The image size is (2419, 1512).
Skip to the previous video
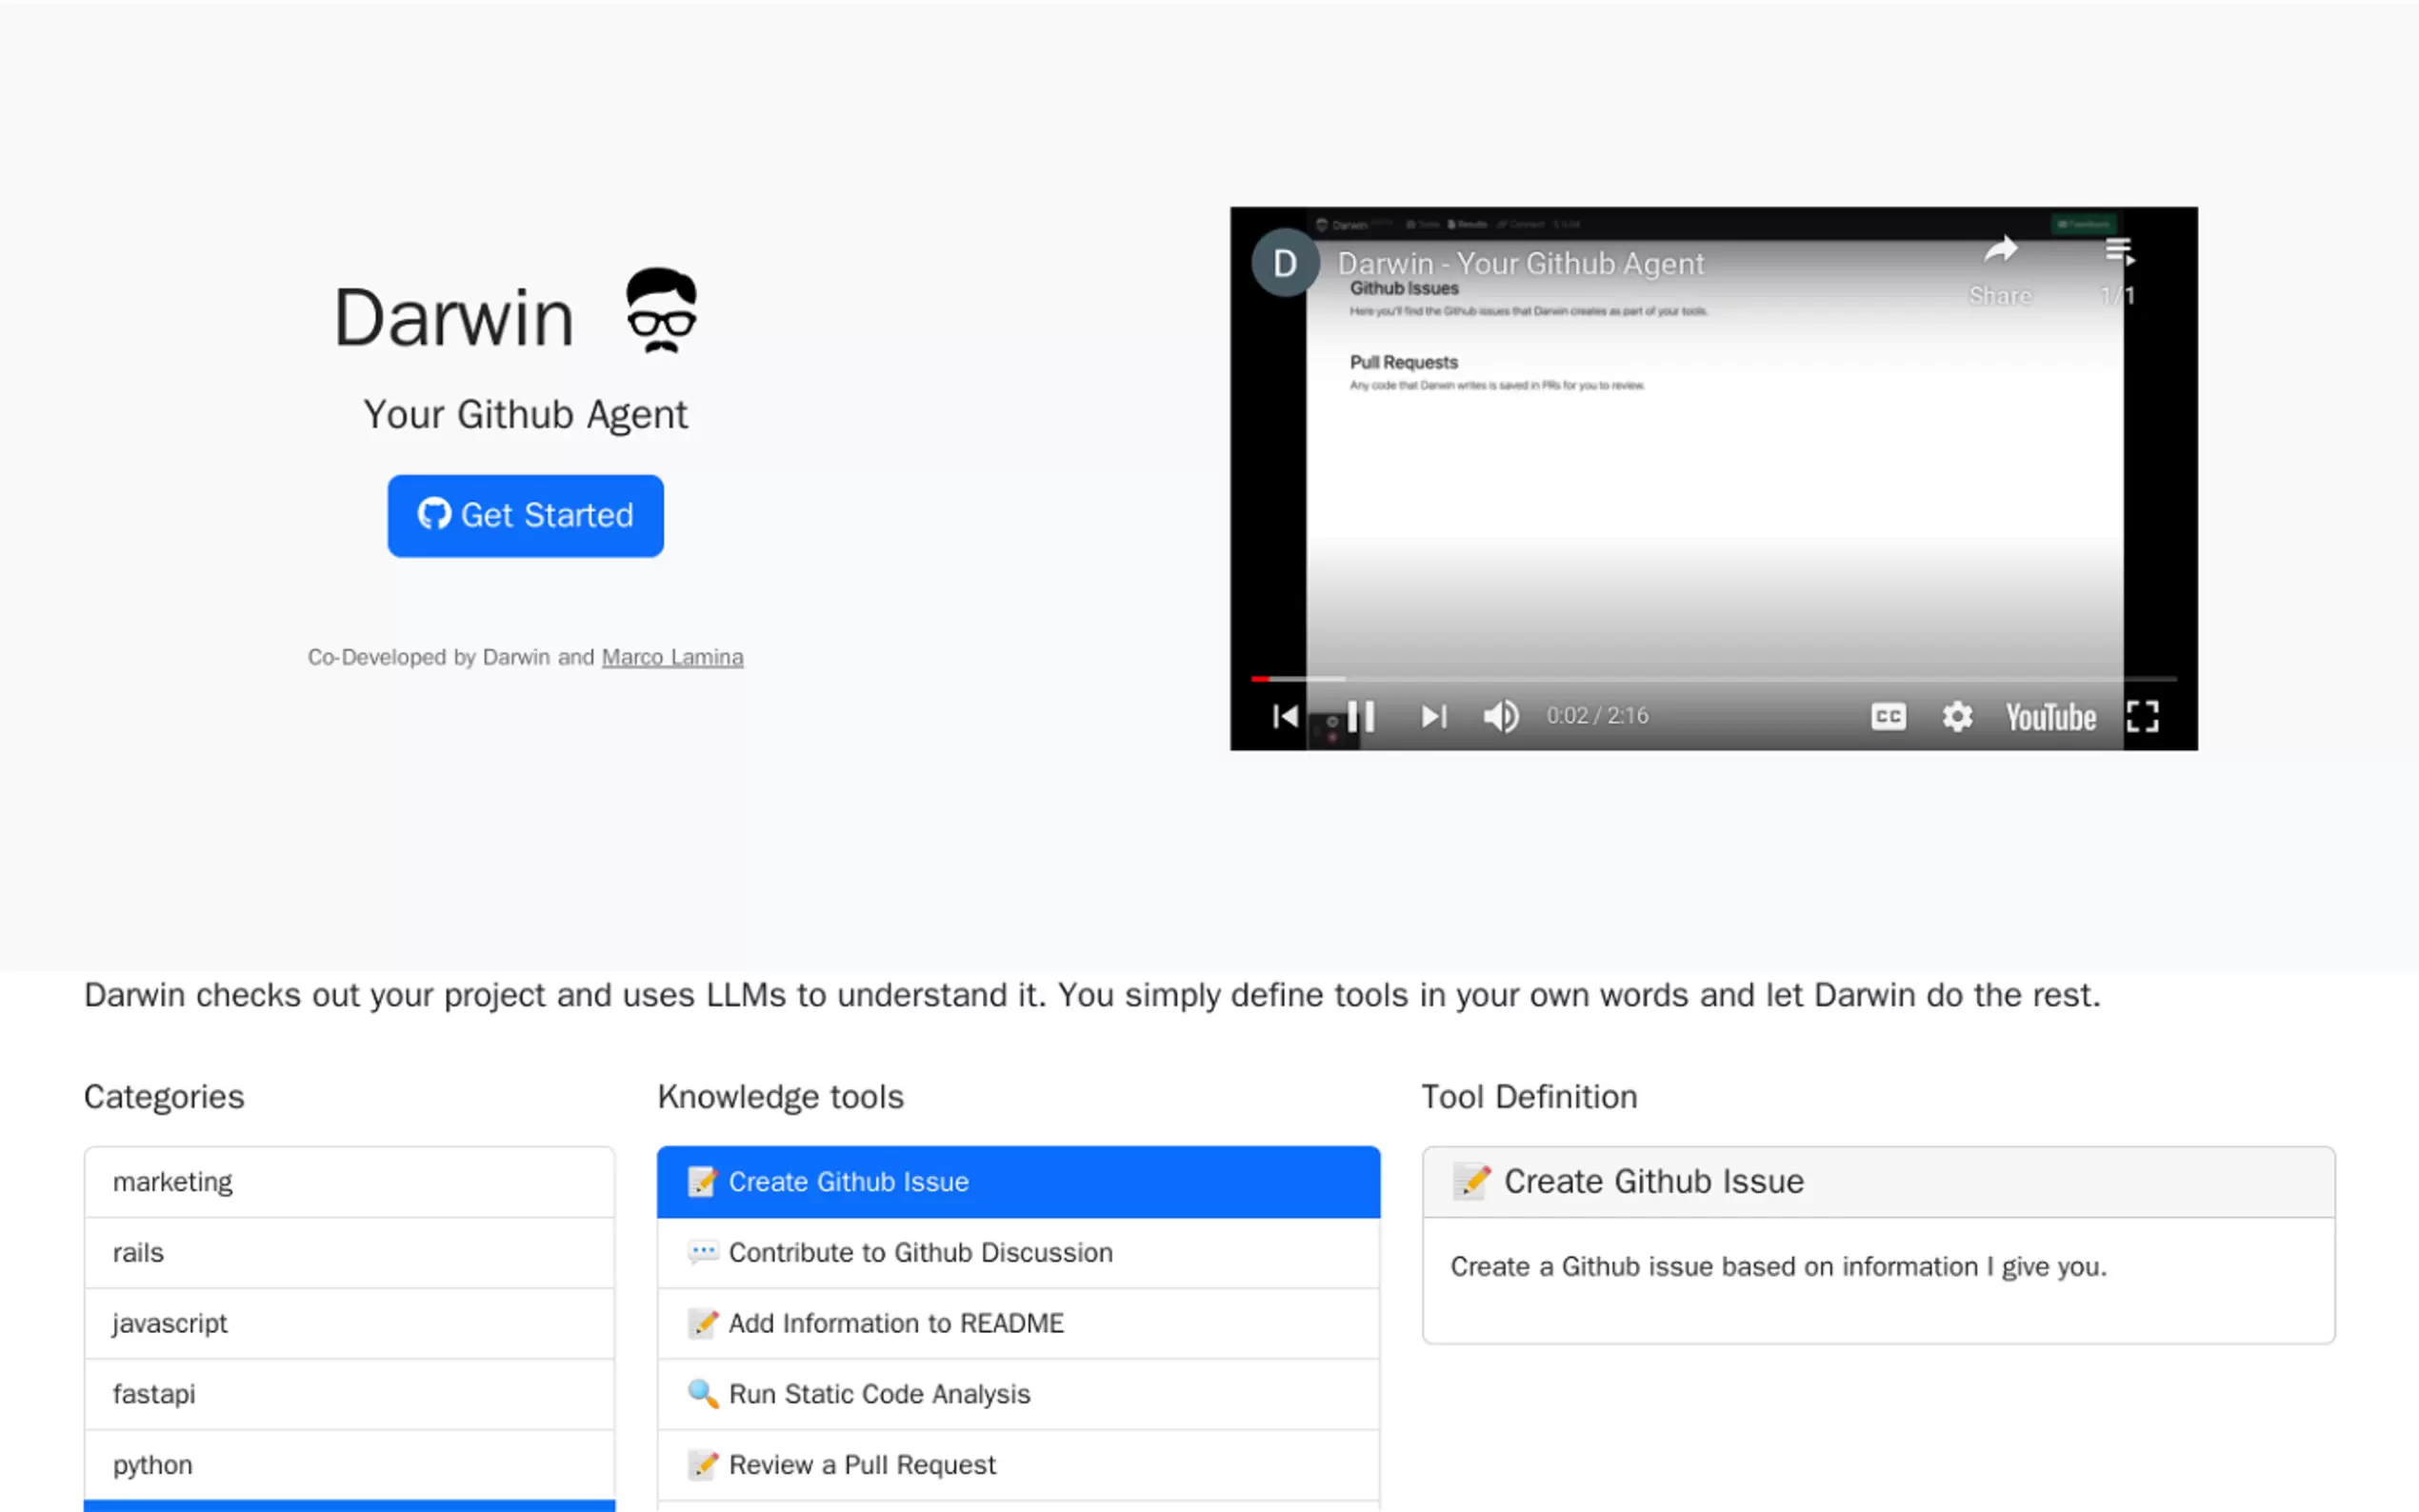(1285, 716)
